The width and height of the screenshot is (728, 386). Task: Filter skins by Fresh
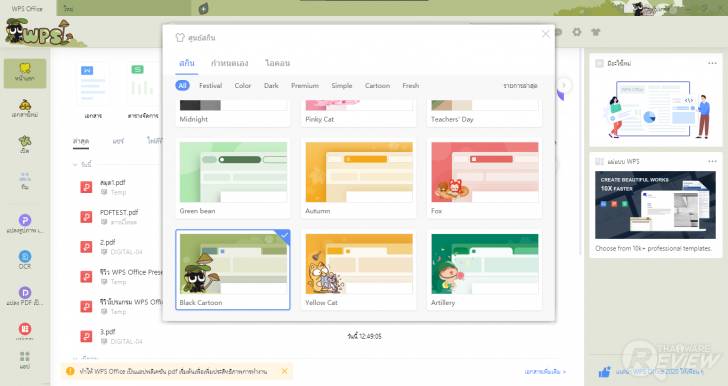410,85
